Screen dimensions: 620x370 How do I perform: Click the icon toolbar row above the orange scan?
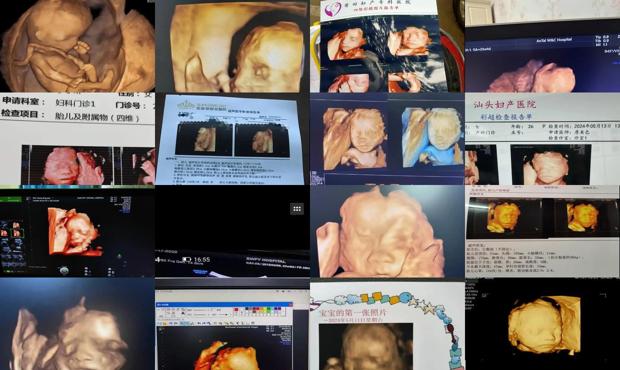click(x=206, y=323)
